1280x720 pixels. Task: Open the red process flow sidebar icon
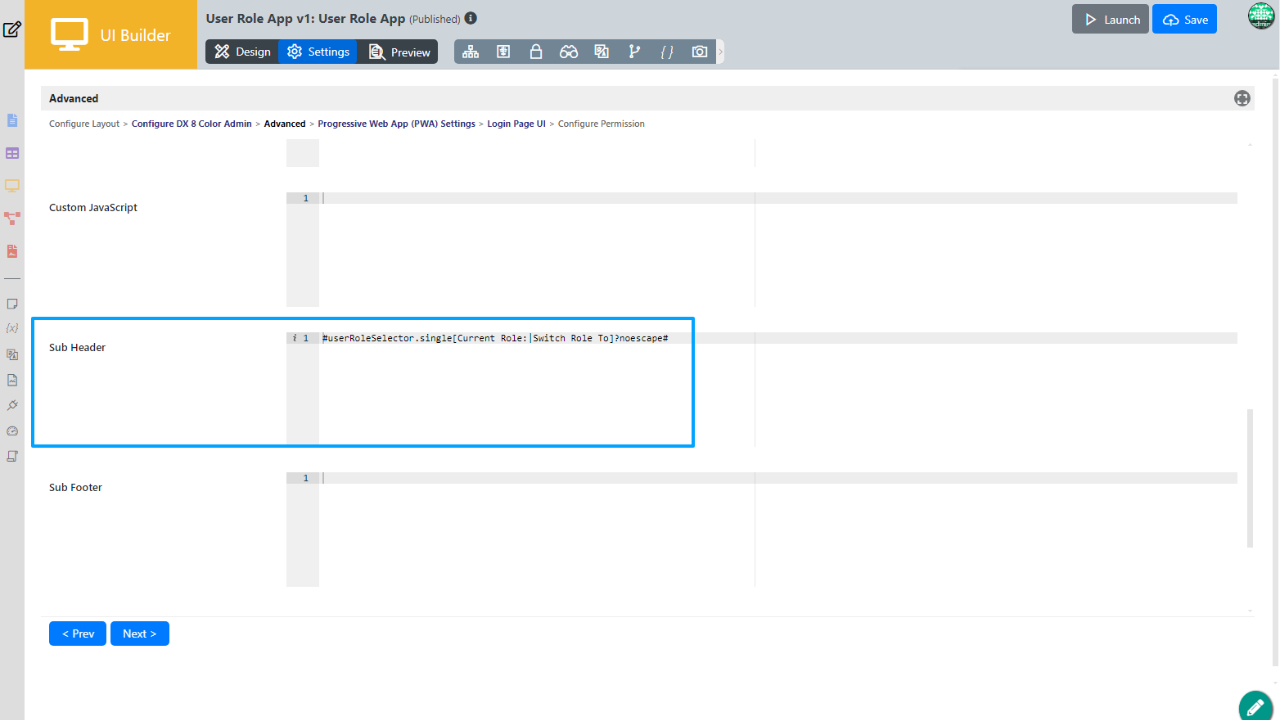tap(12, 218)
